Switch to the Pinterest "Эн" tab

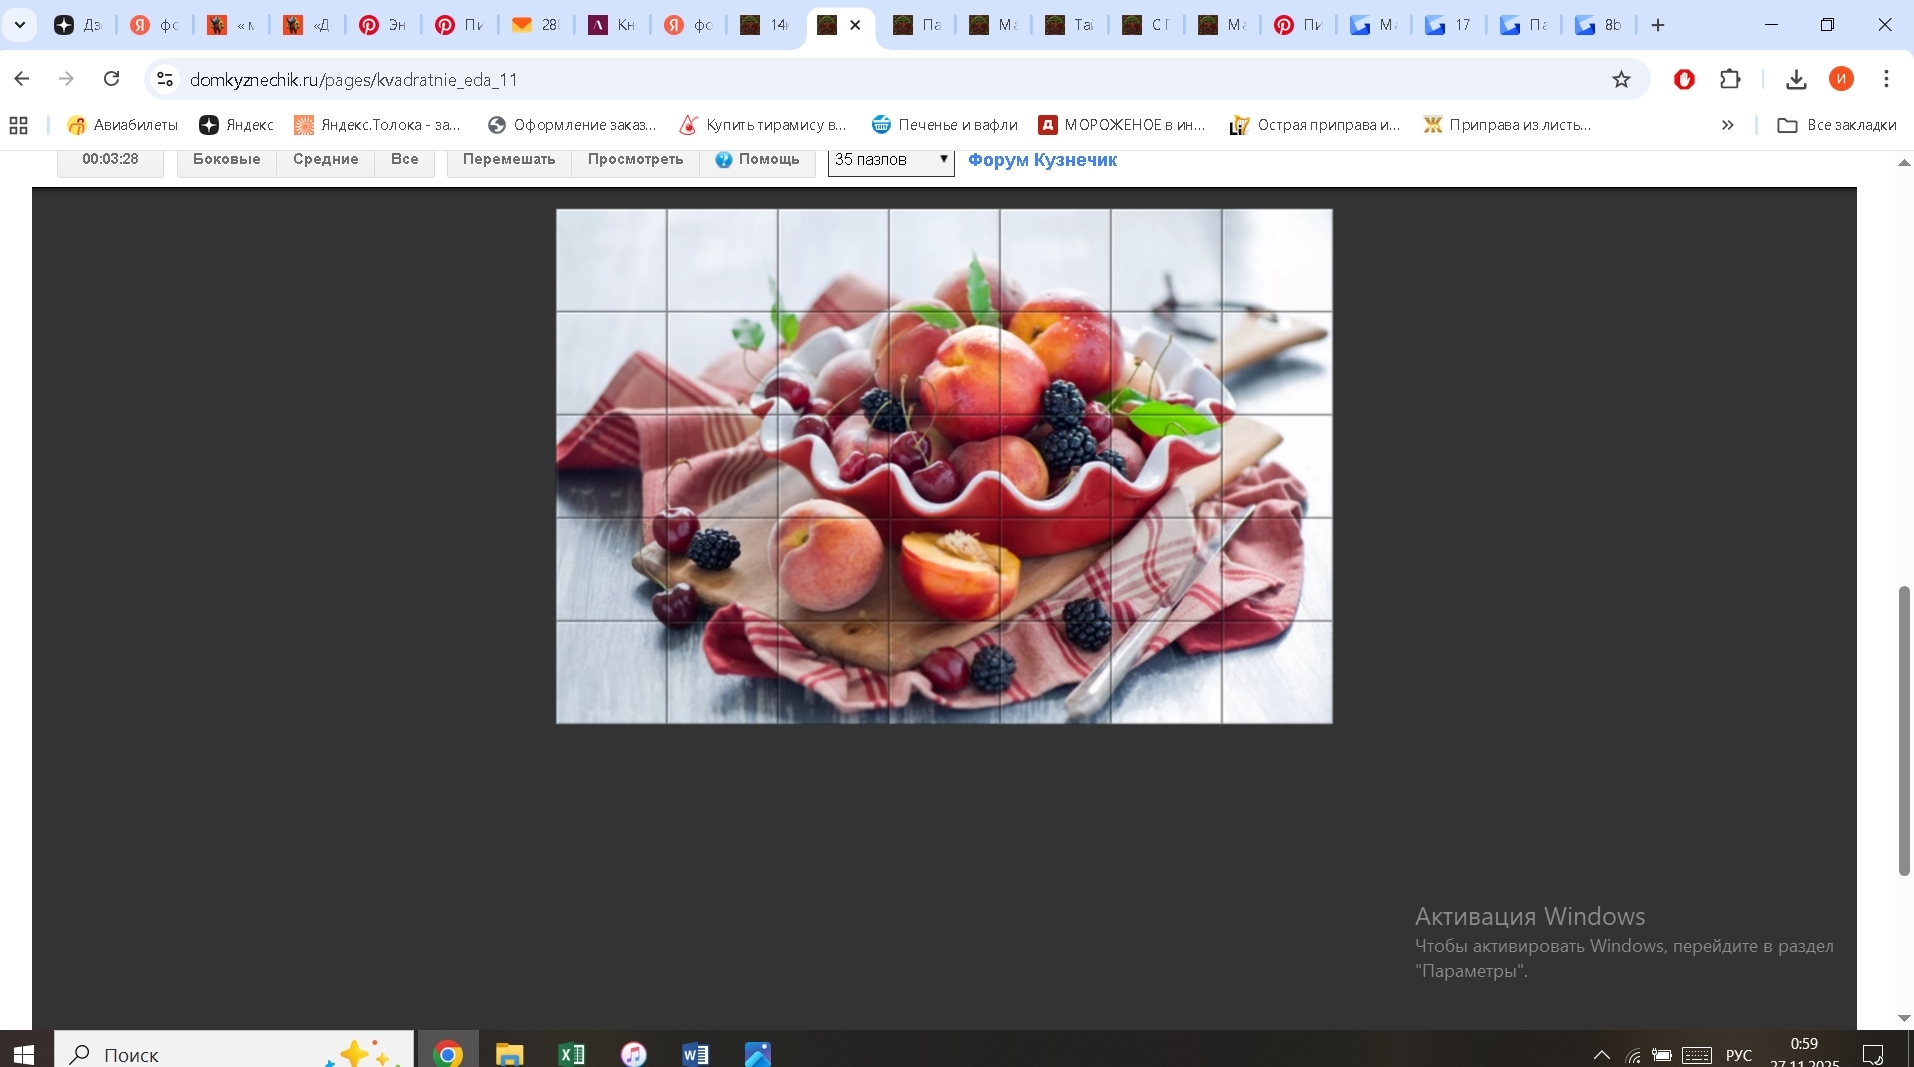383,25
